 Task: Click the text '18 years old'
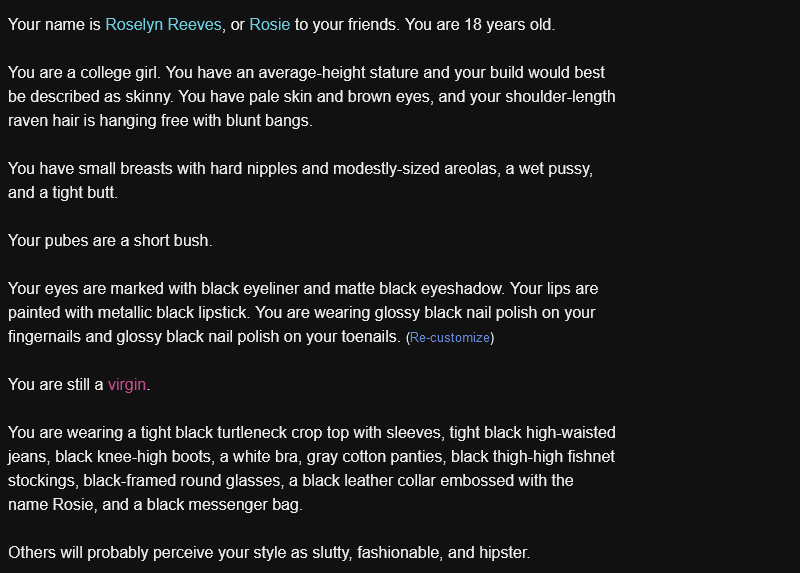pos(508,24)
